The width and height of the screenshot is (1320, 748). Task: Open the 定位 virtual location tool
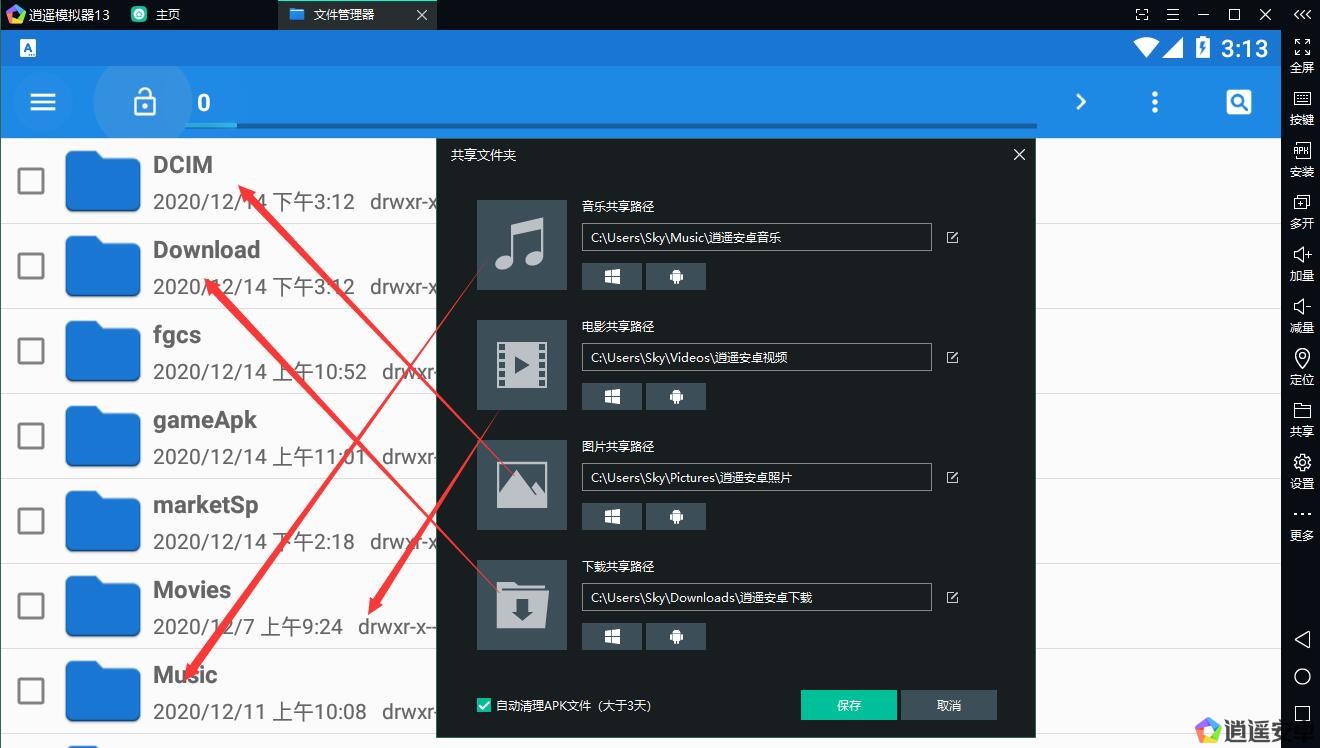pos(1301,366)
